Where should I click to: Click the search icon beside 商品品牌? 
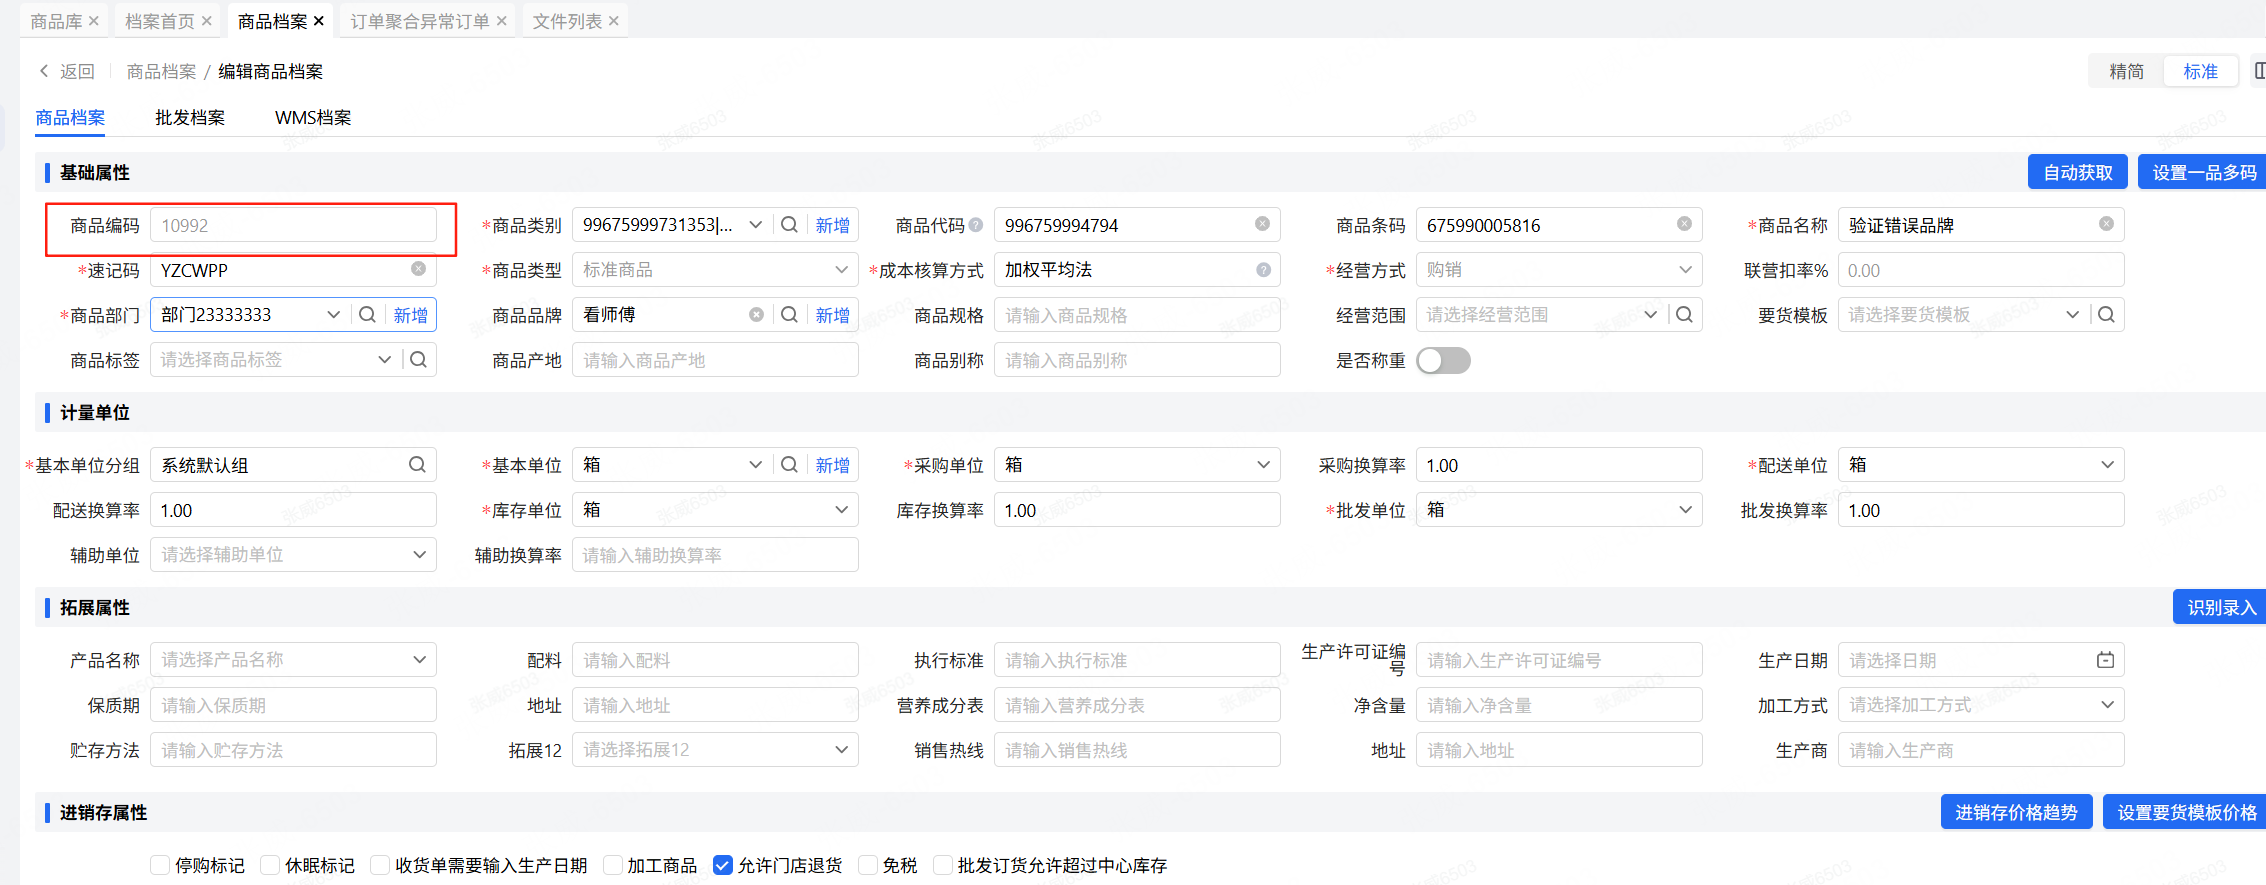tap(789, 315)
